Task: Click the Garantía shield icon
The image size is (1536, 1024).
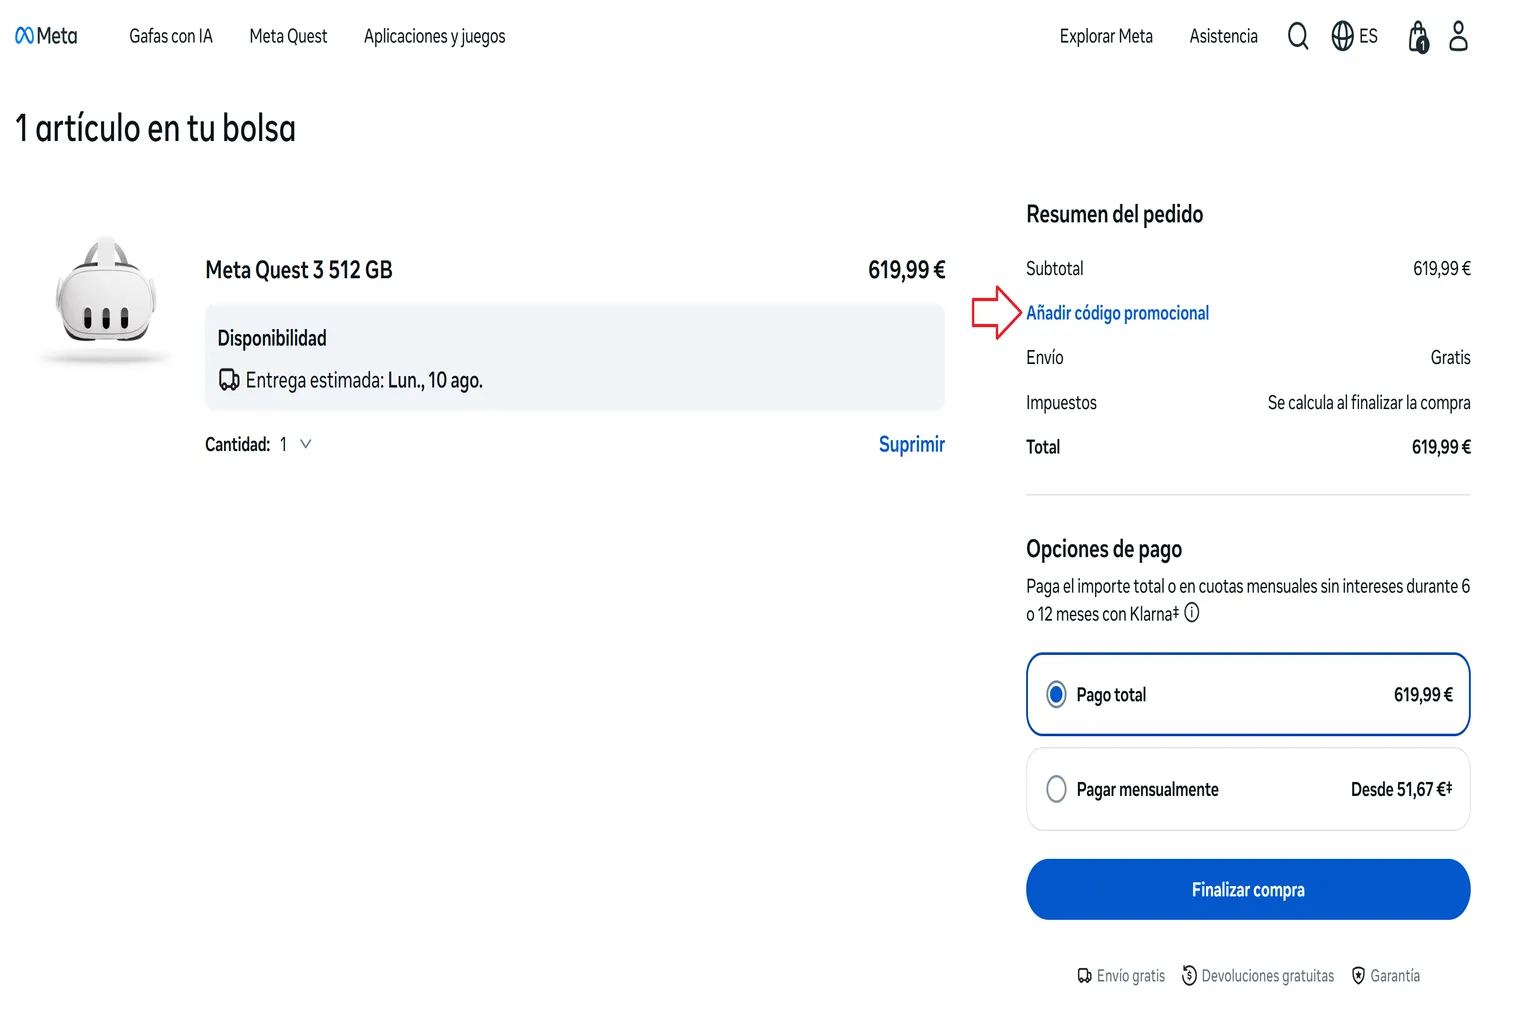Action: coord(1358,976)
